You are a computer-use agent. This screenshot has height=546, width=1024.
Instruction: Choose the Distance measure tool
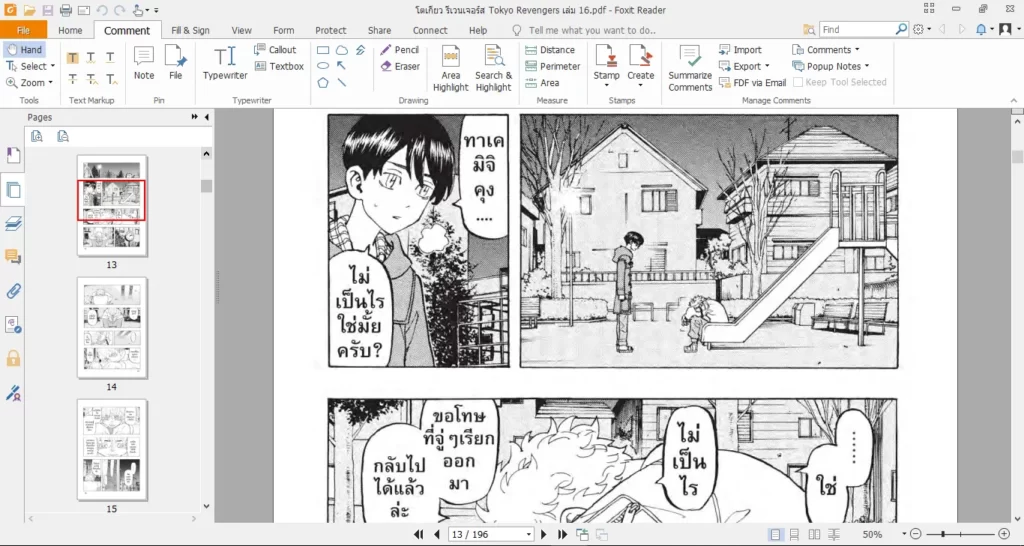pyautogui.click(x=550, y=50)
